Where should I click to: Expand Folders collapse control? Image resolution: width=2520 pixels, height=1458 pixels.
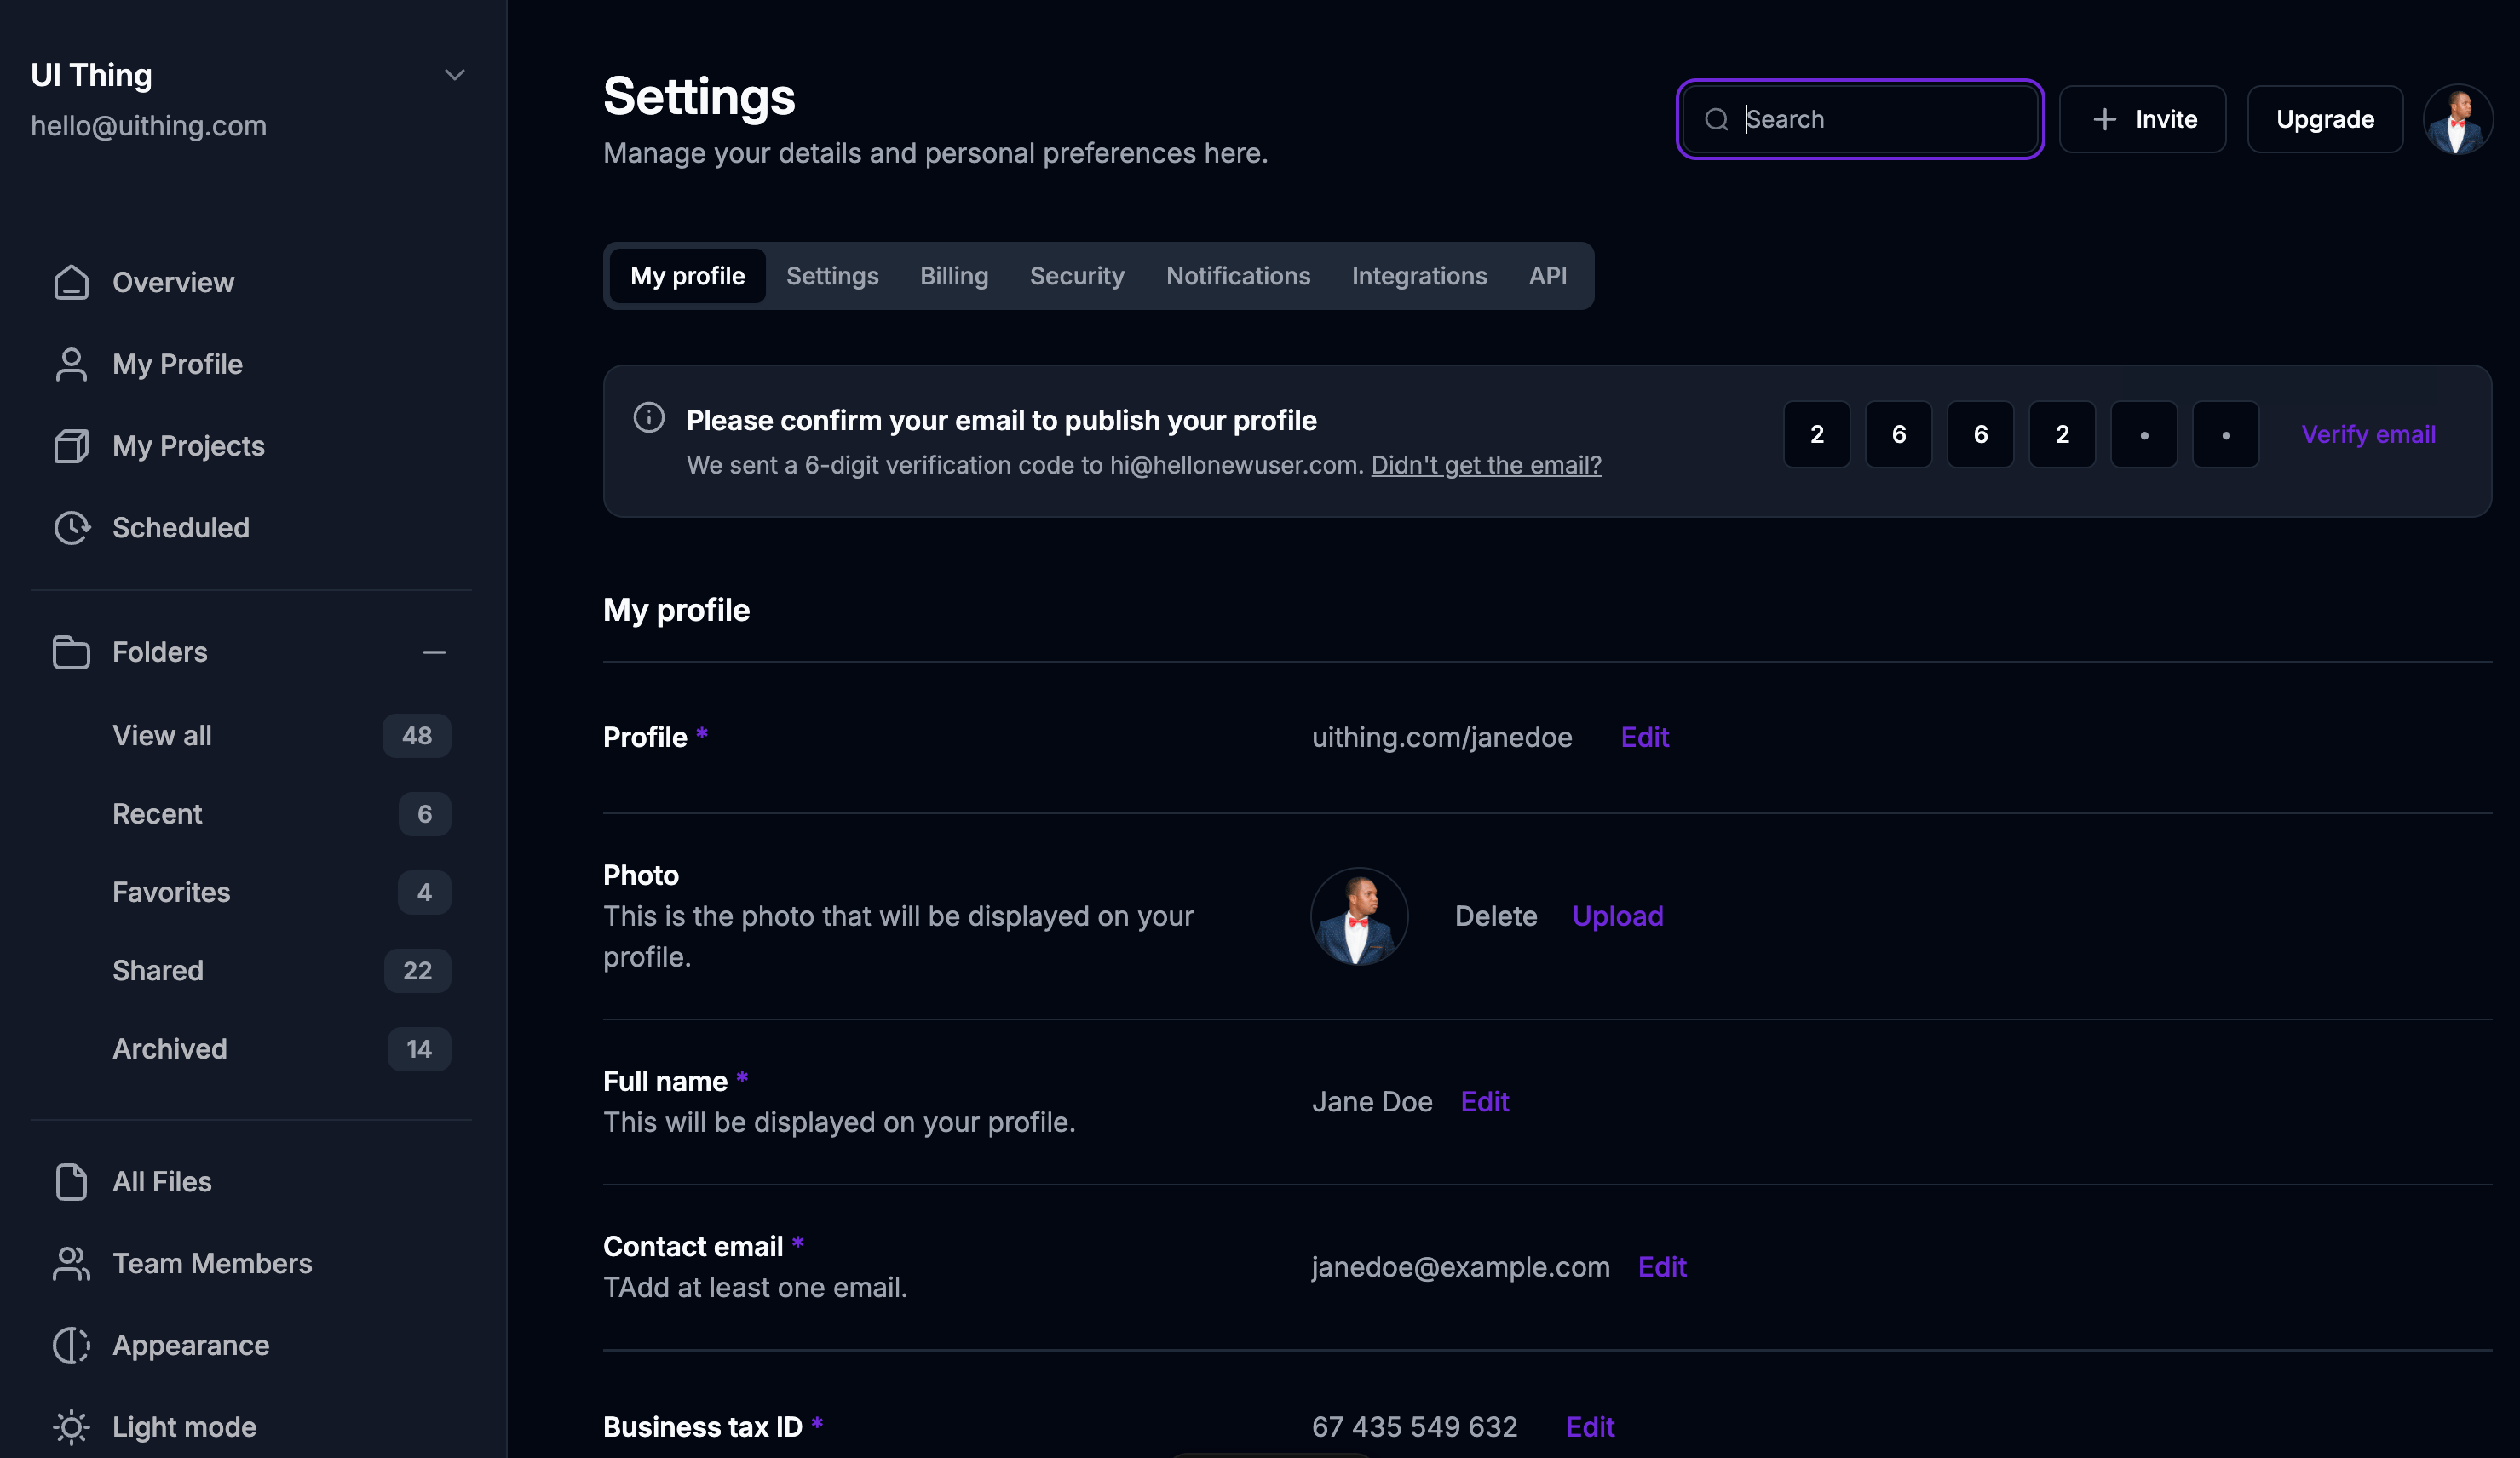coord(434,649)
